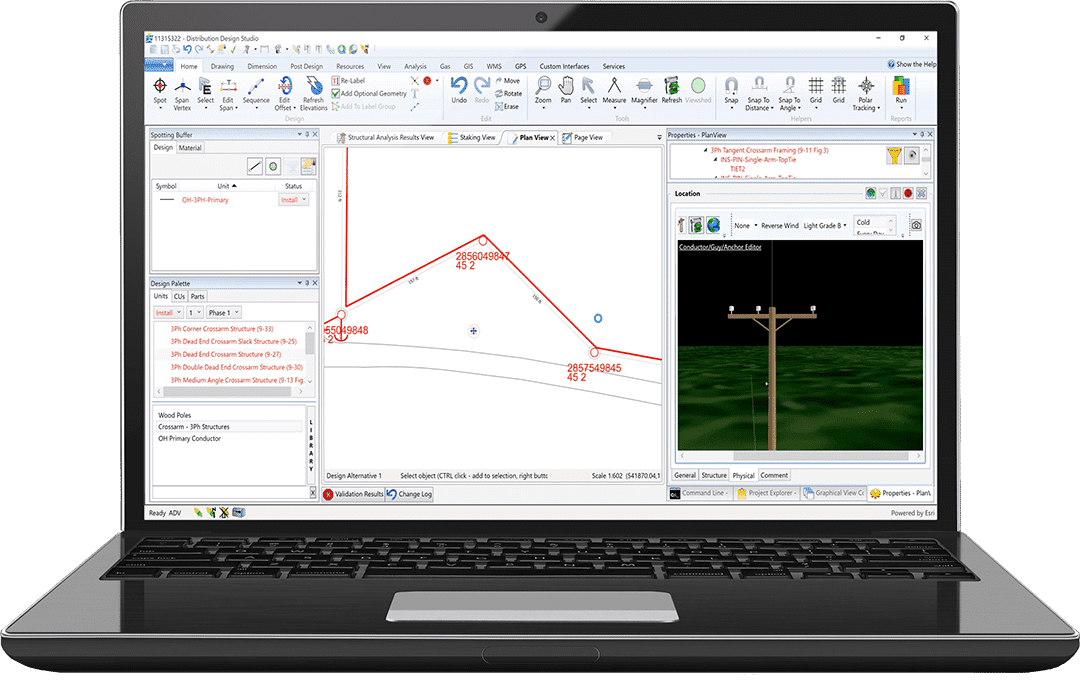Activate the Pan hand tool
The image size is (1080, 690).
pos(565,90)
